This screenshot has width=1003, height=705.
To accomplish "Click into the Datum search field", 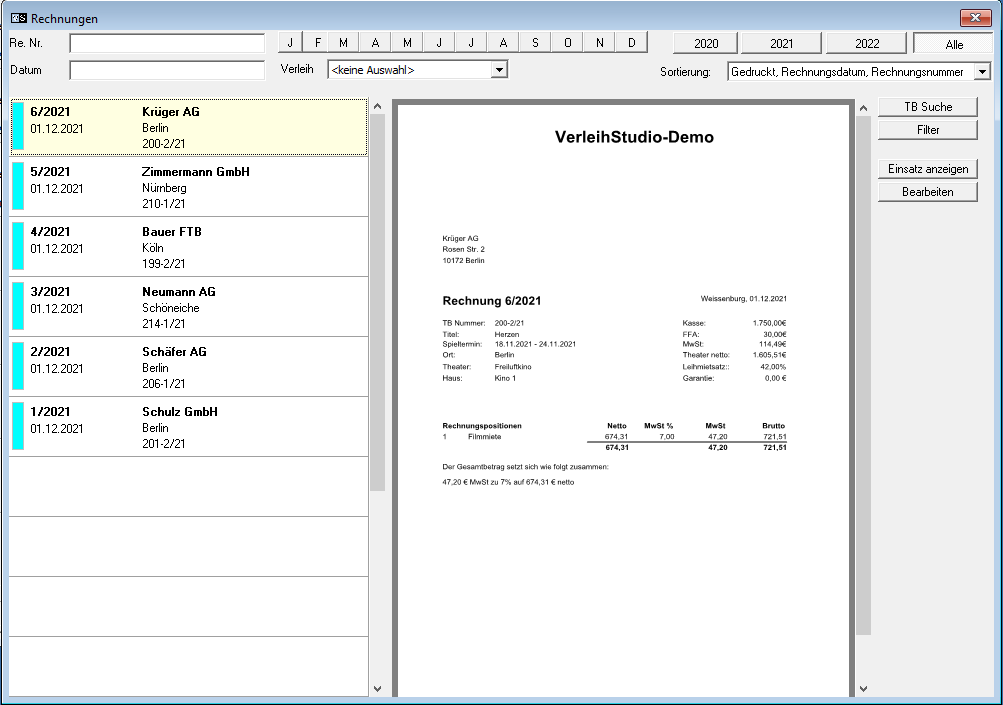I will pos(167,71).
